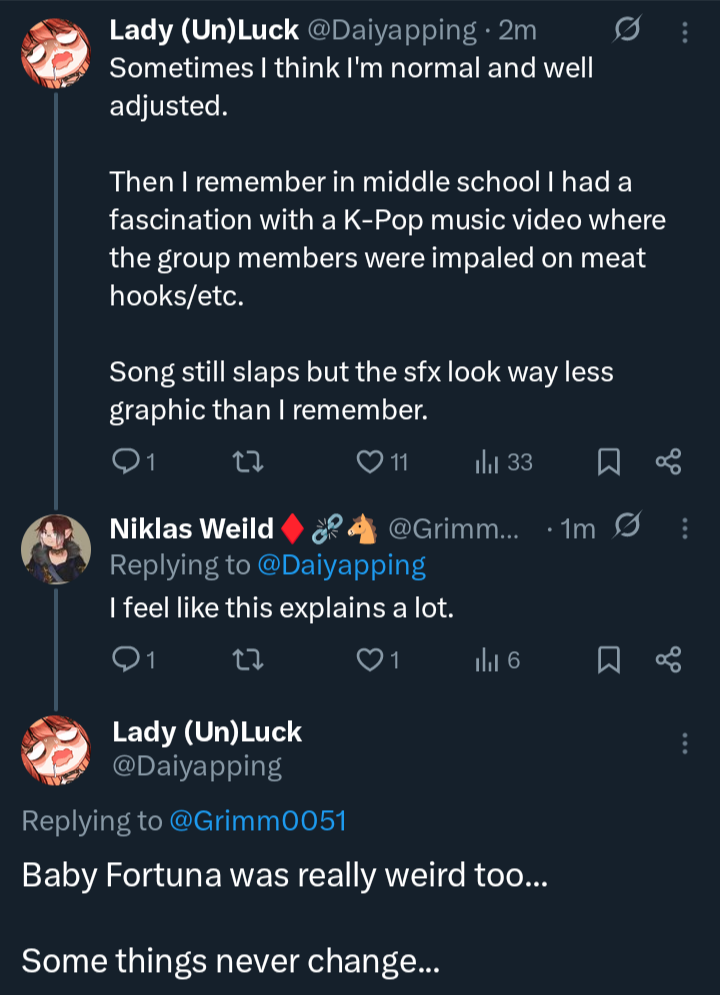Image resolution: width=720 pixels, height=995 pixels.
Task: Open more options on the bottom tweet
Action: (685, 743)
